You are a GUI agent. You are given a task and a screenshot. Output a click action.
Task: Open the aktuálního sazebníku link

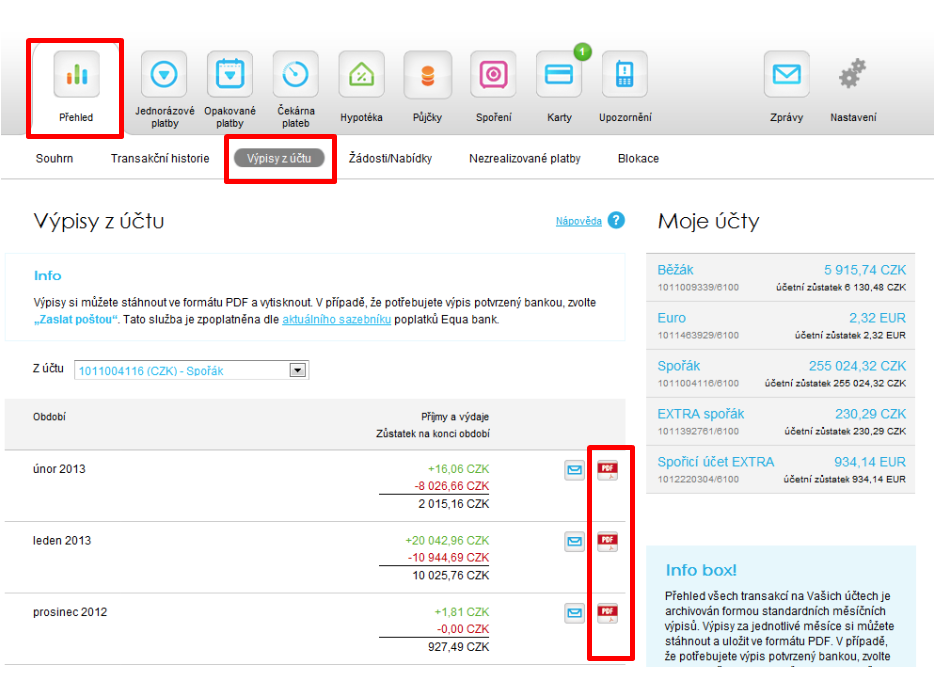tap(336, 320)
